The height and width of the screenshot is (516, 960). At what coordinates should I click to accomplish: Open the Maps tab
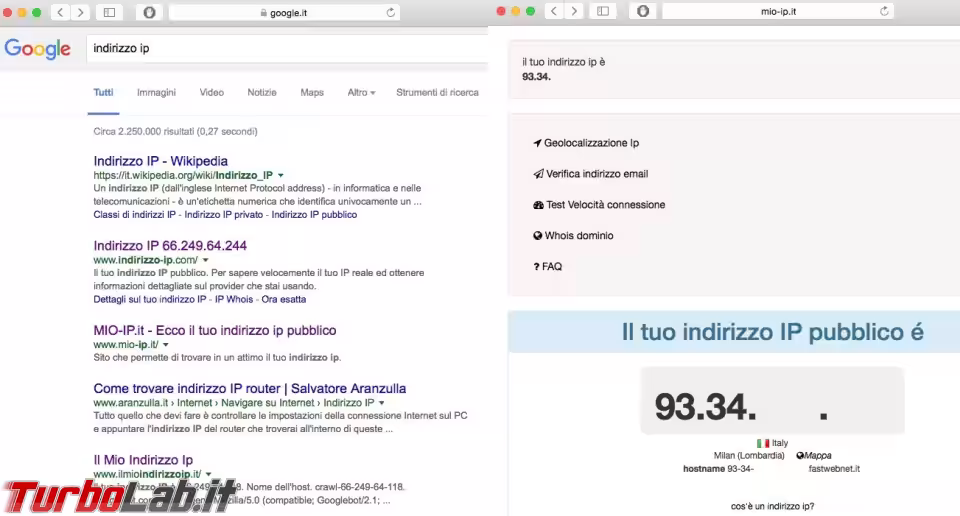click(312, 92)
